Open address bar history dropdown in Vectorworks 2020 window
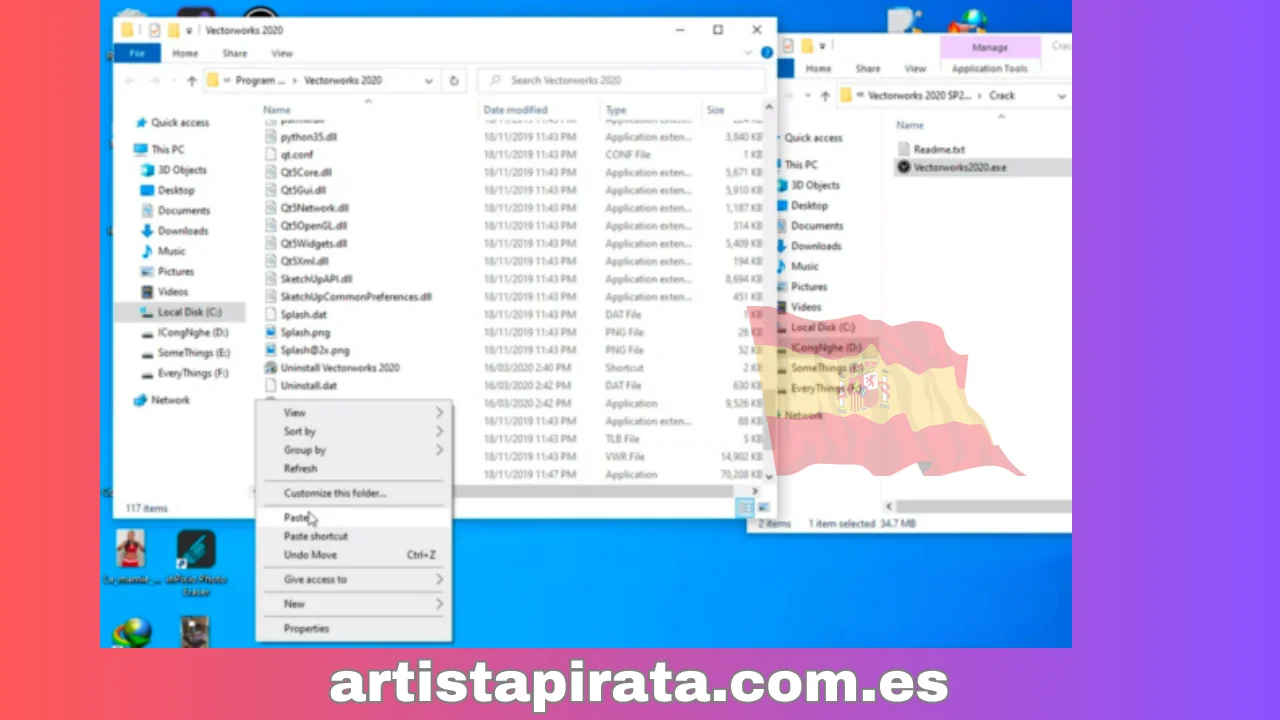 click(429, 81)
